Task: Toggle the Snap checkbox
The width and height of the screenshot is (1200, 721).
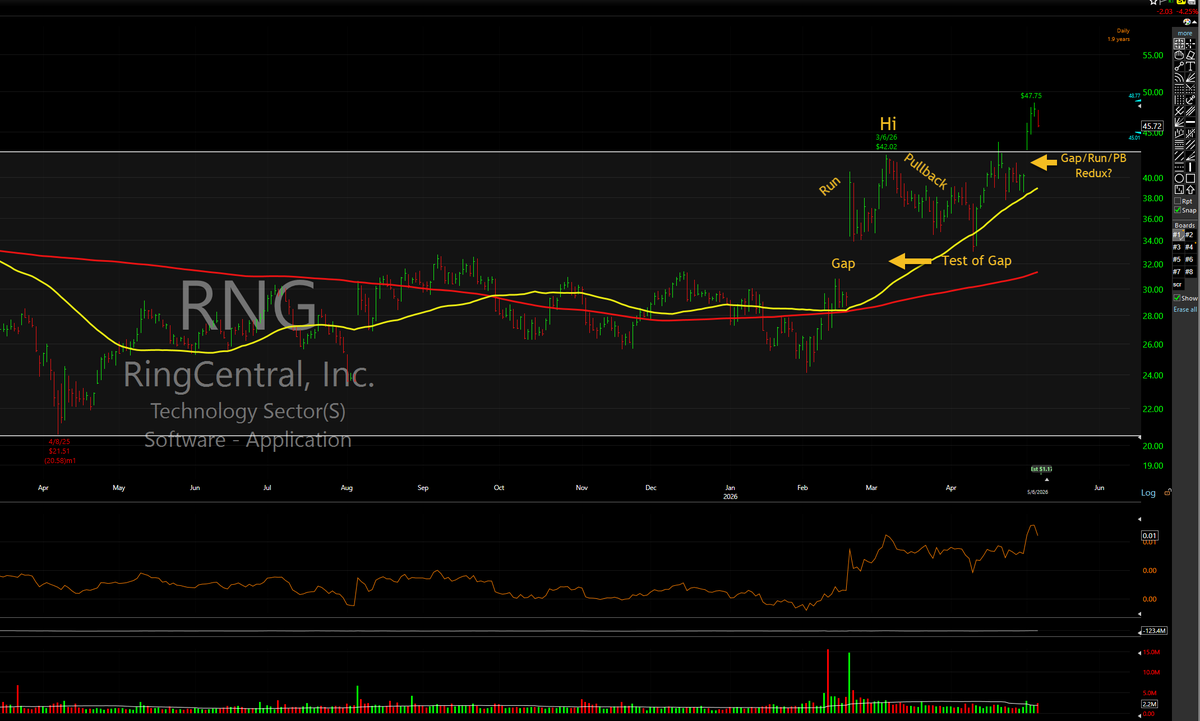Action: click(x=1177, y=210)
